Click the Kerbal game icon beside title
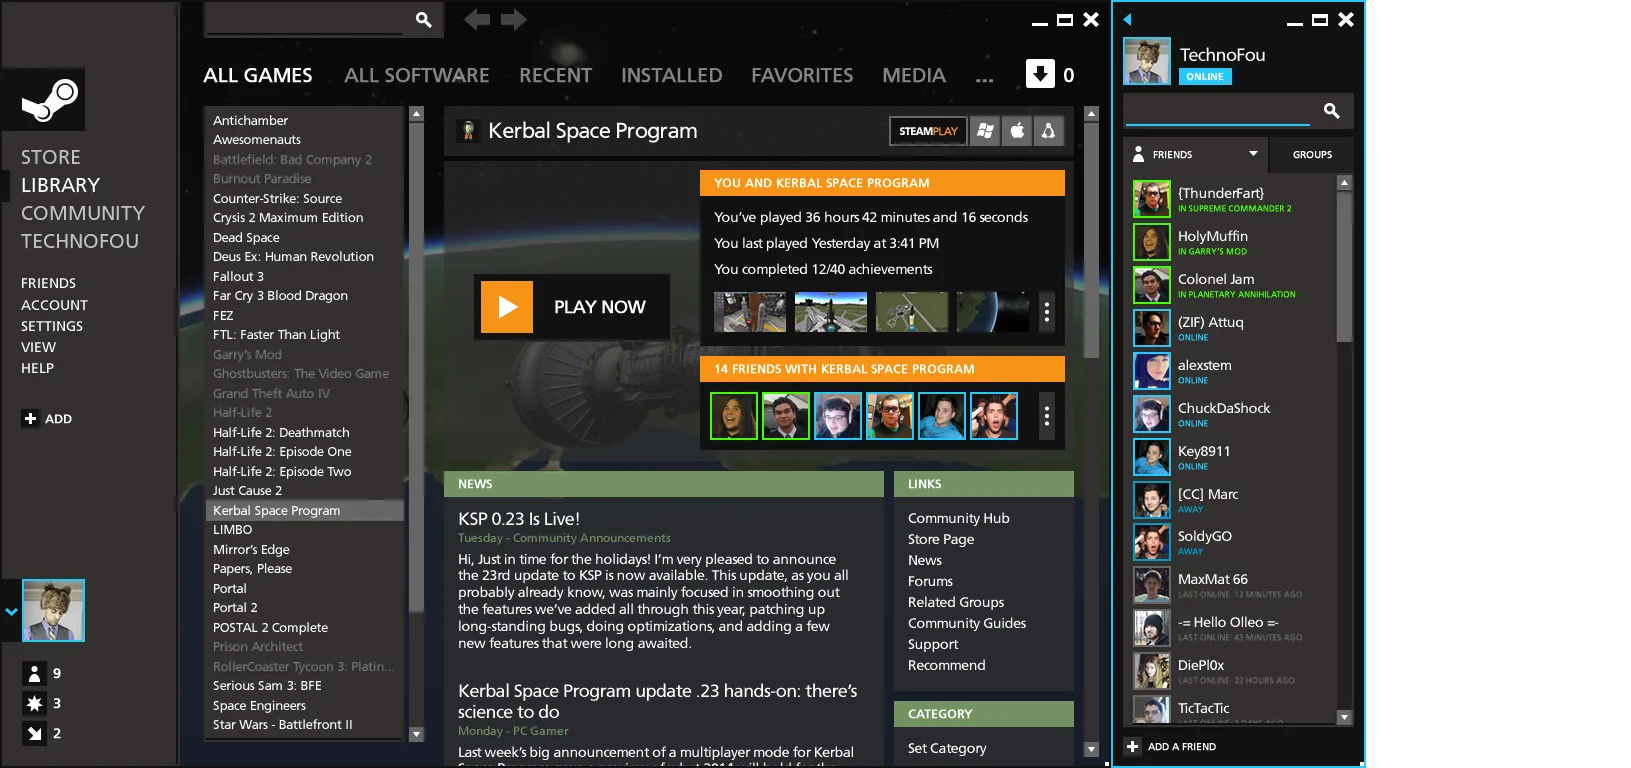This screenshot has width=1631, height=768. click(x=467, y=131)
